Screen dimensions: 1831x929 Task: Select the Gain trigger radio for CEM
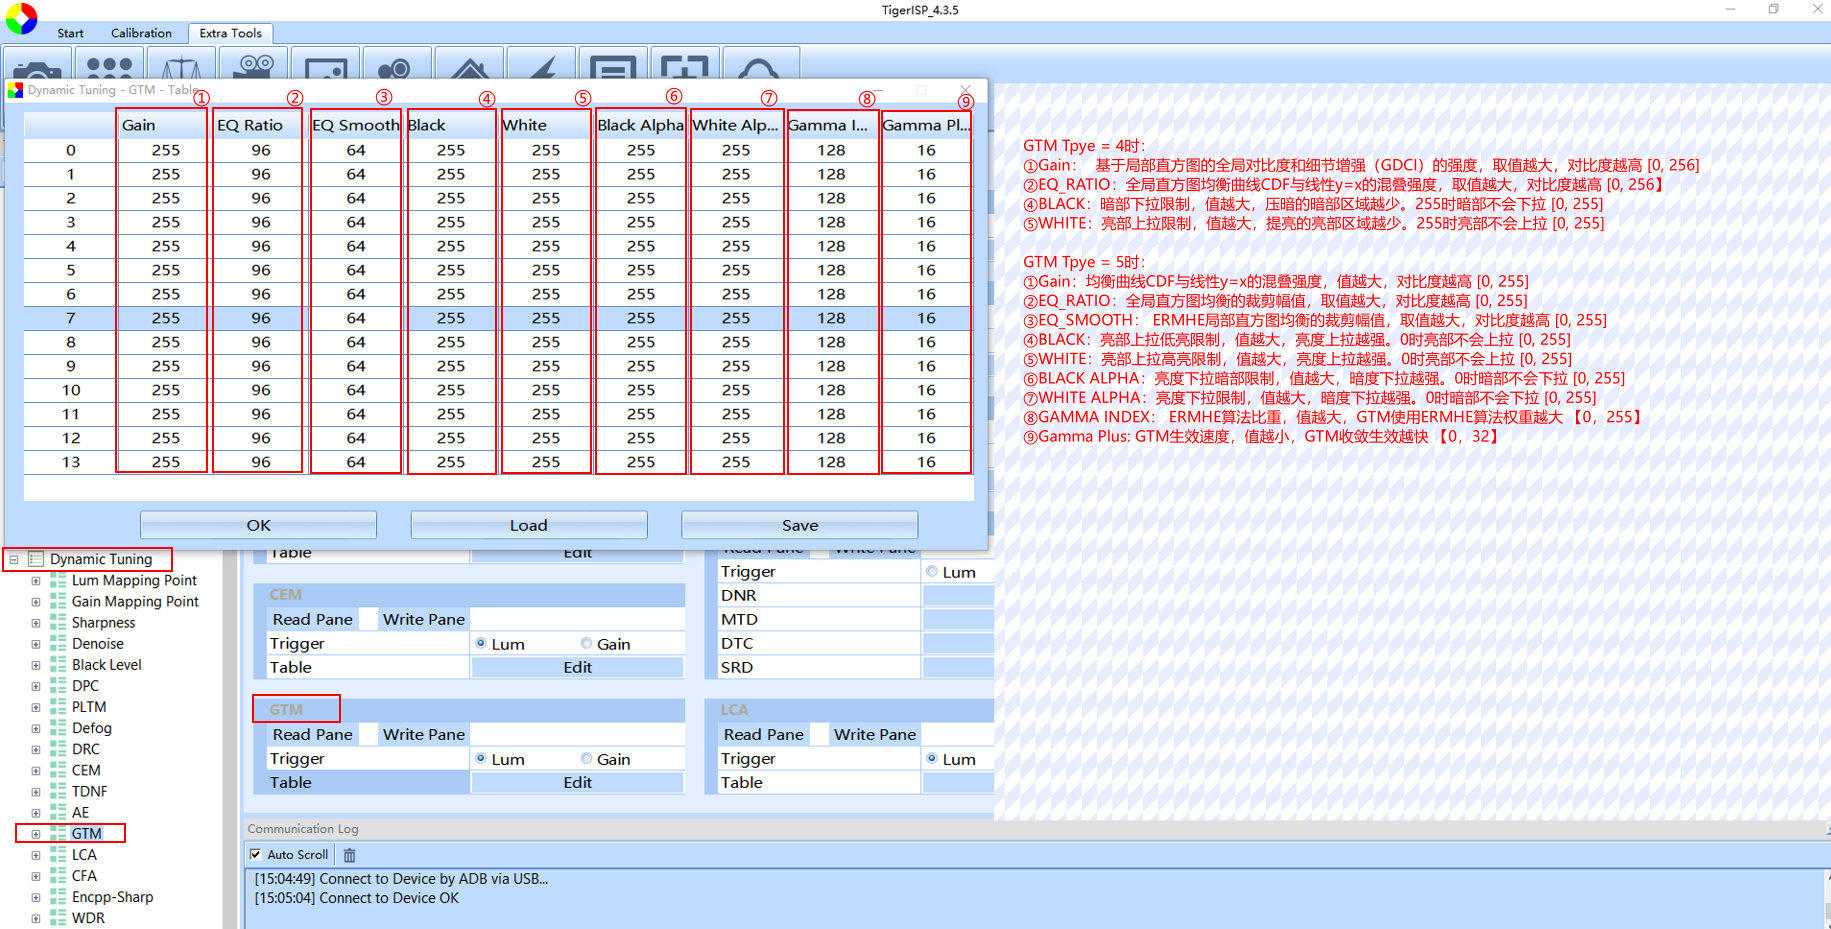click(586, 644)
